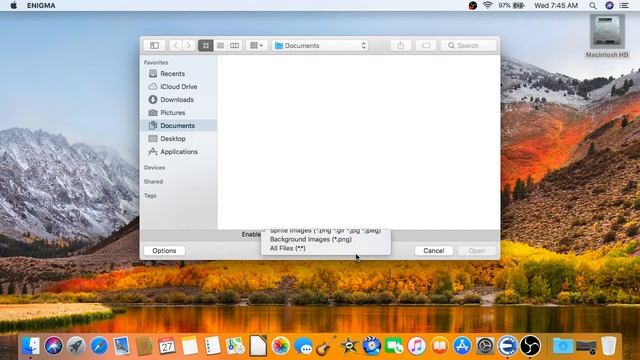Click the Share toolbar button
The image size is (640, 360).
point(400,45)
